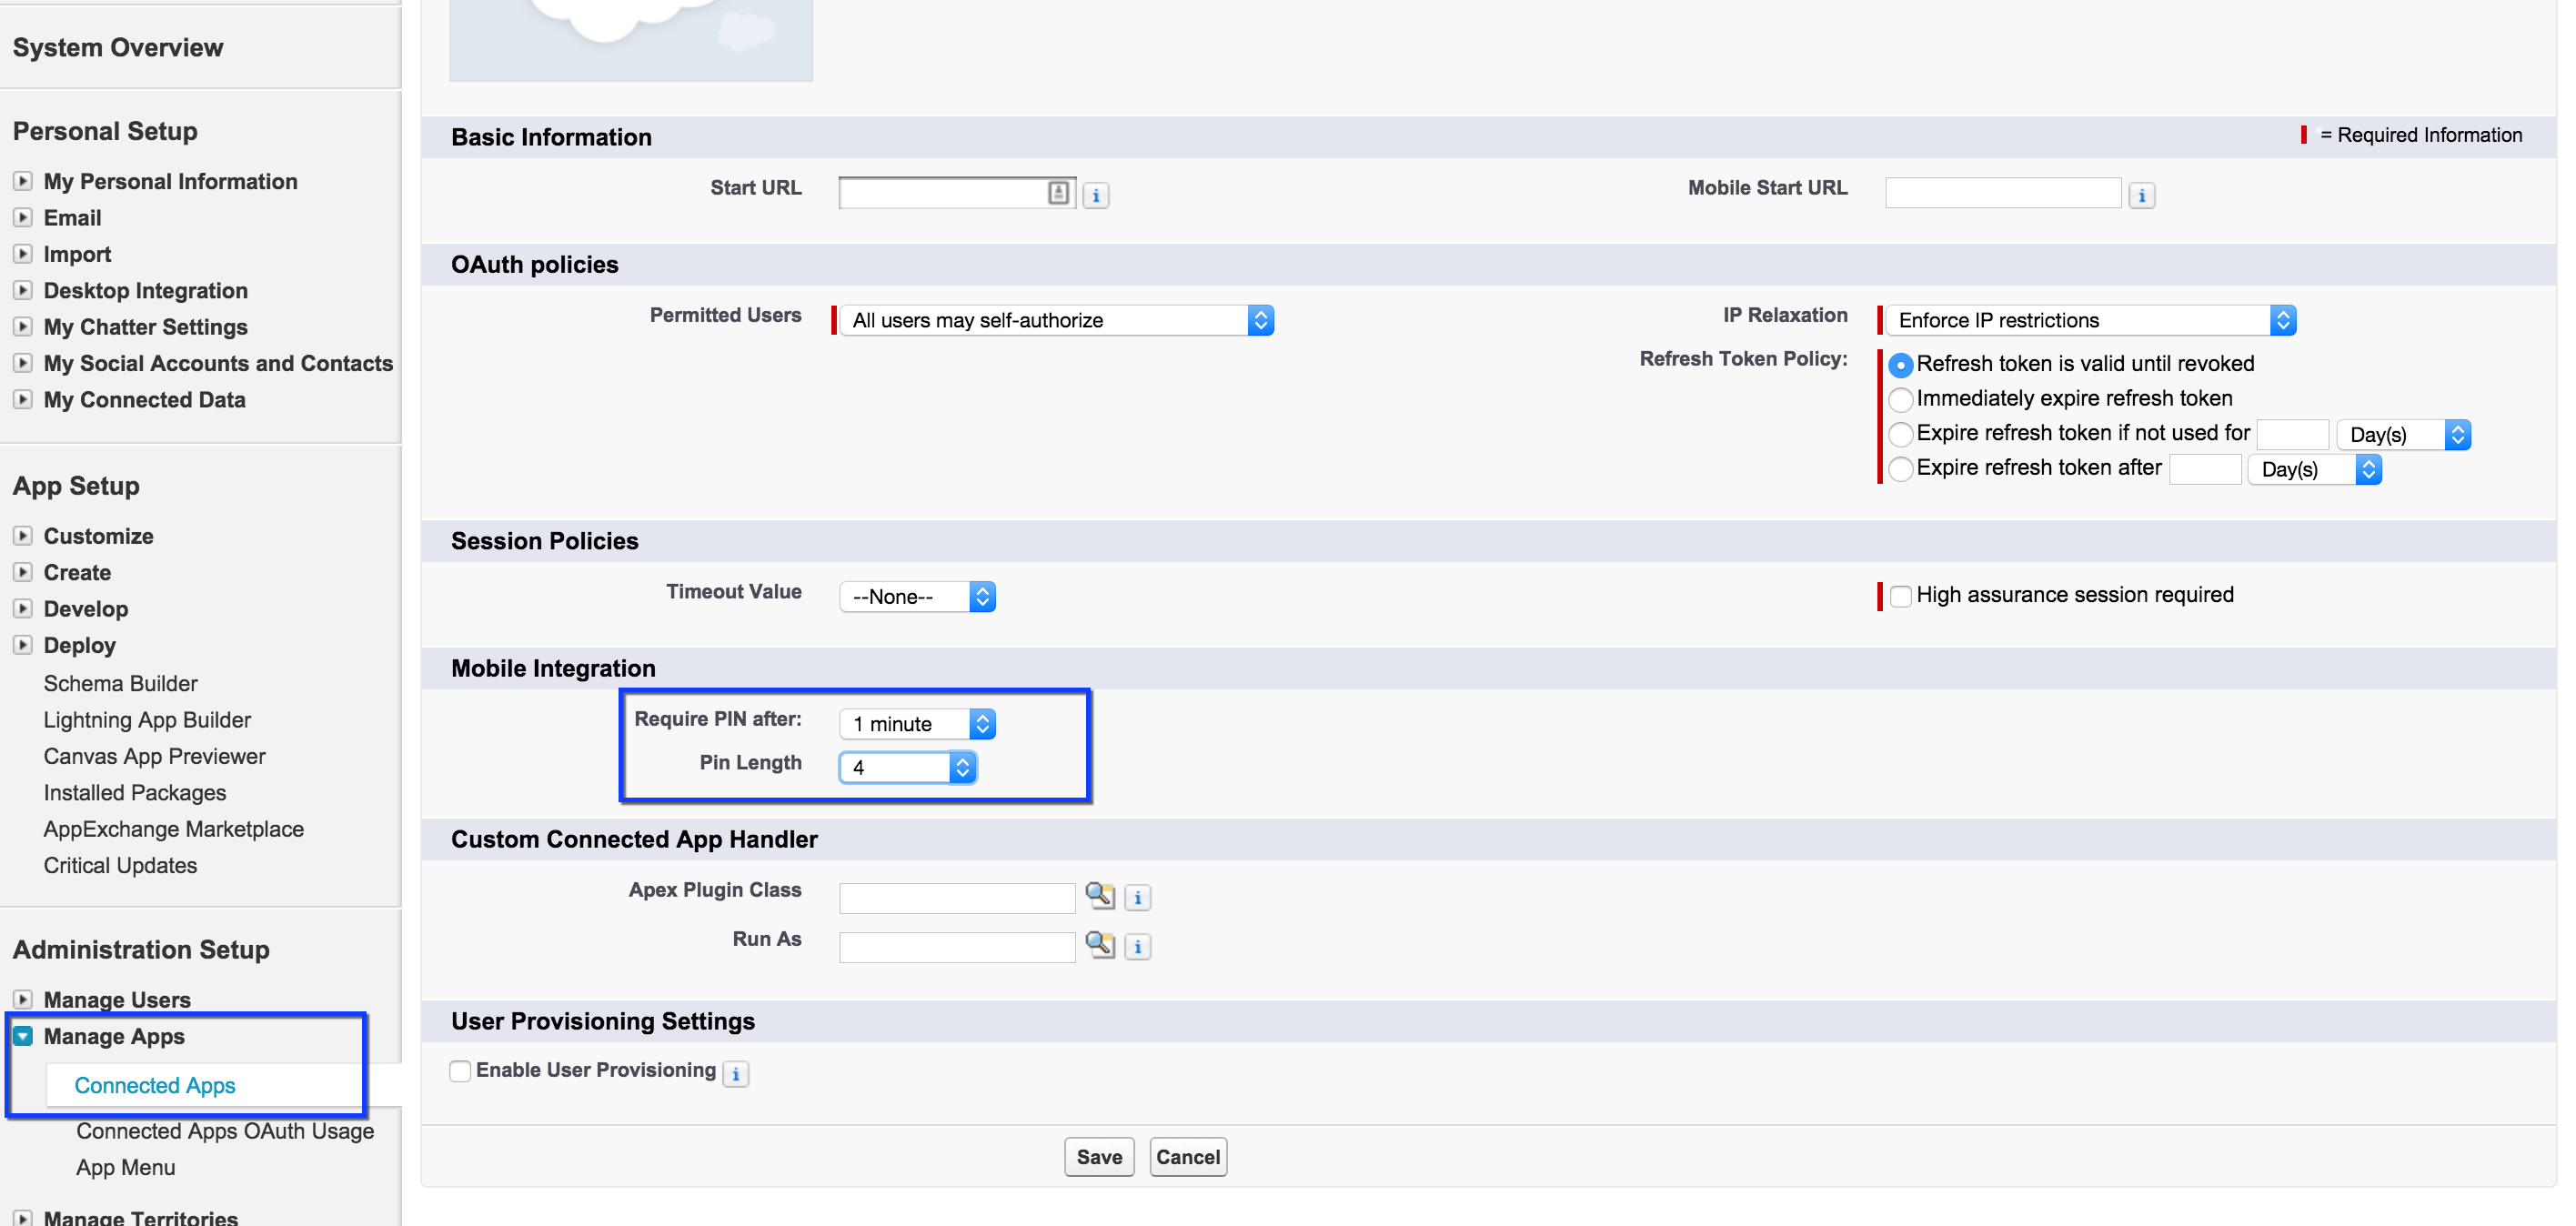This screenshot has height=1226, width=2576.
Task: Expand the Import sidebar section
Action: pos(23,254)
